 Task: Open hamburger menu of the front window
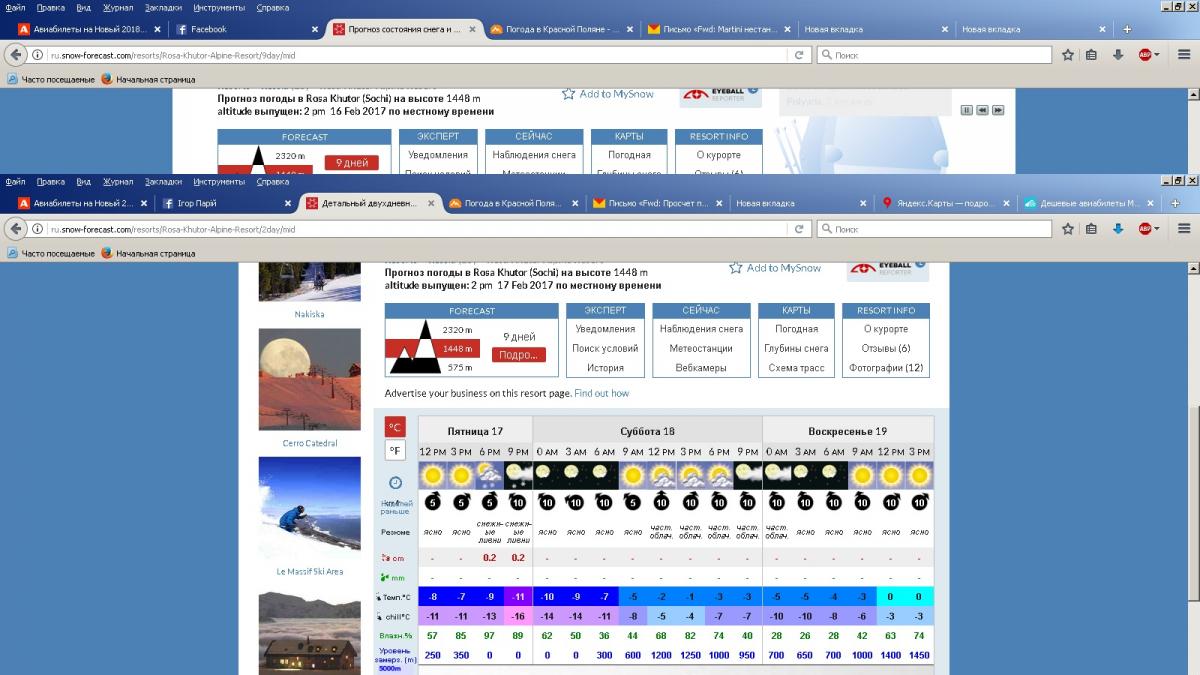coord(1185,229)
